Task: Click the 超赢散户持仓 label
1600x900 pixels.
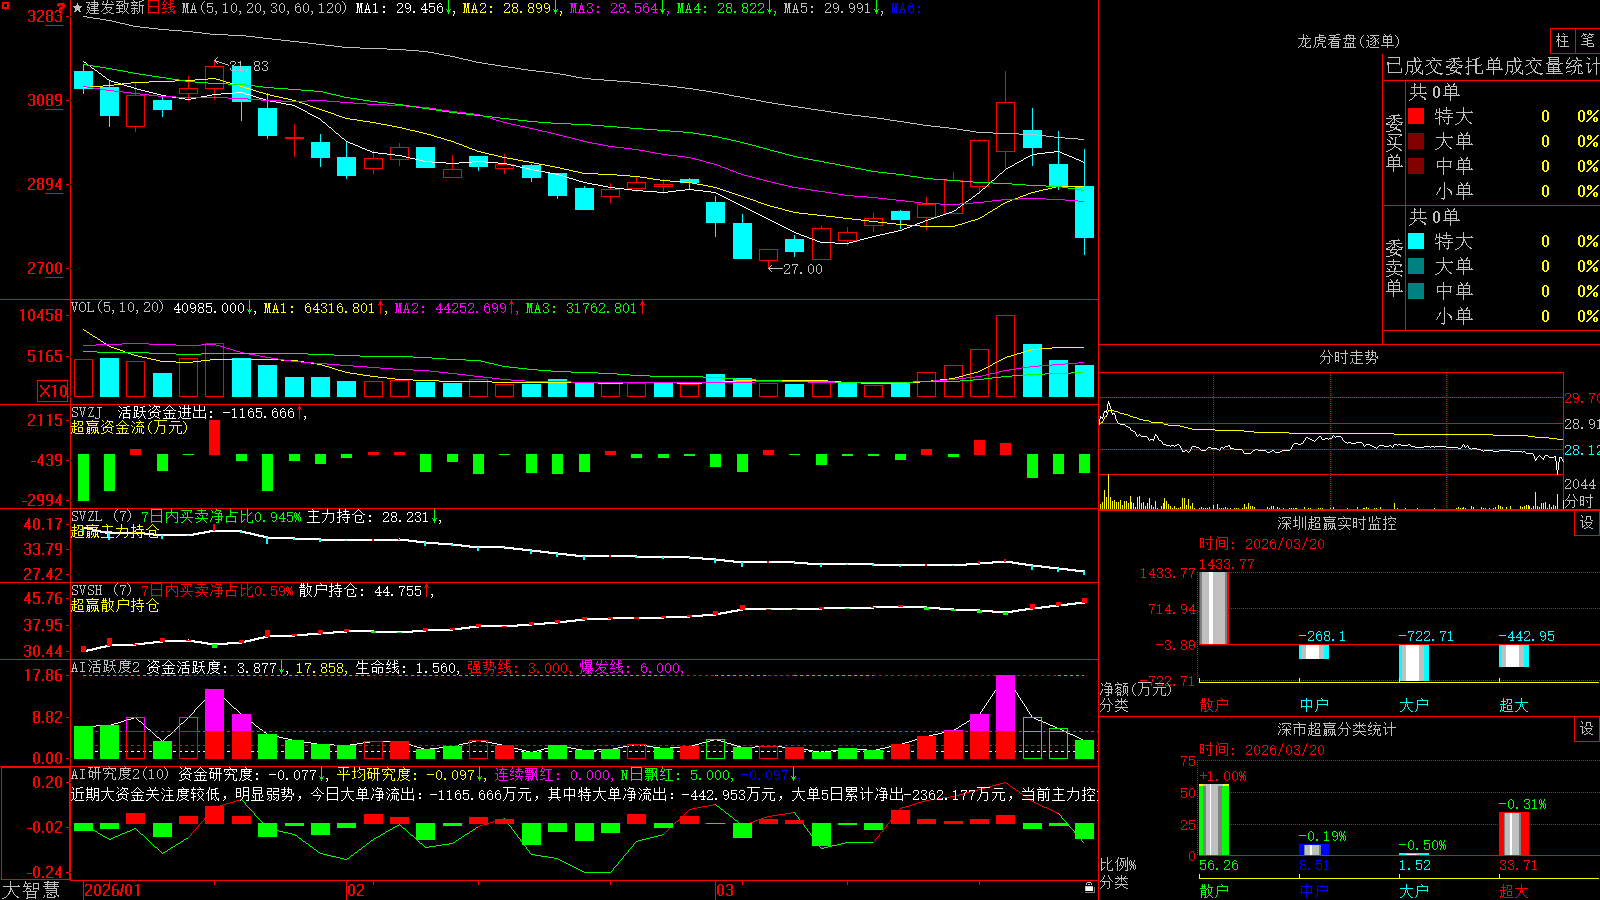Action: [x=115, y=605]
